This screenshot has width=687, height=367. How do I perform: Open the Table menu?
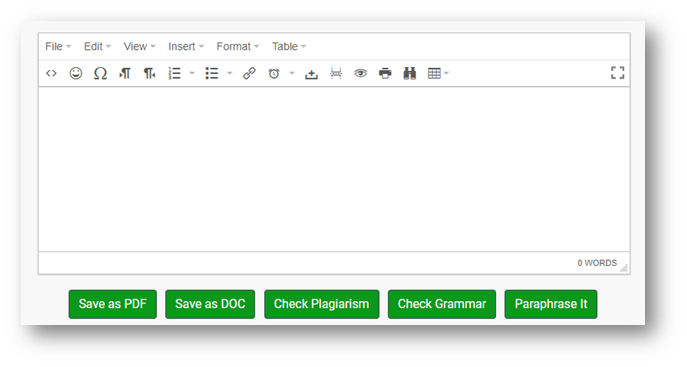coord(289,46)
